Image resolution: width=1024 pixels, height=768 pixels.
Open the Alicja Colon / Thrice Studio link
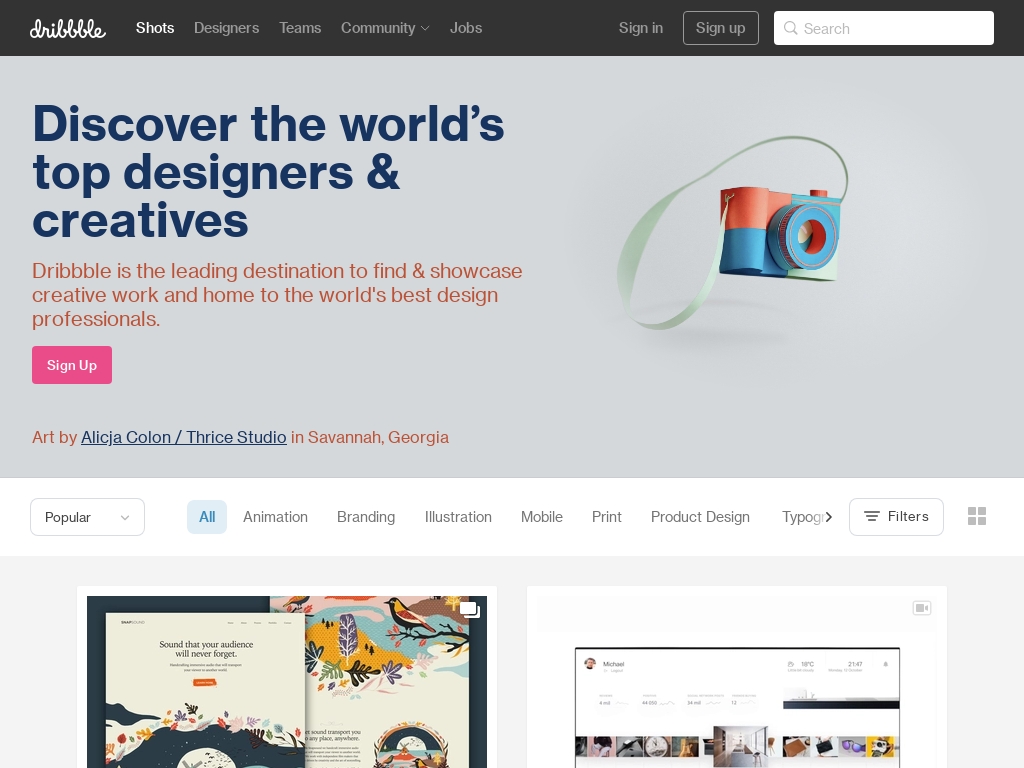pyautogui.click(x=184, y=437)
